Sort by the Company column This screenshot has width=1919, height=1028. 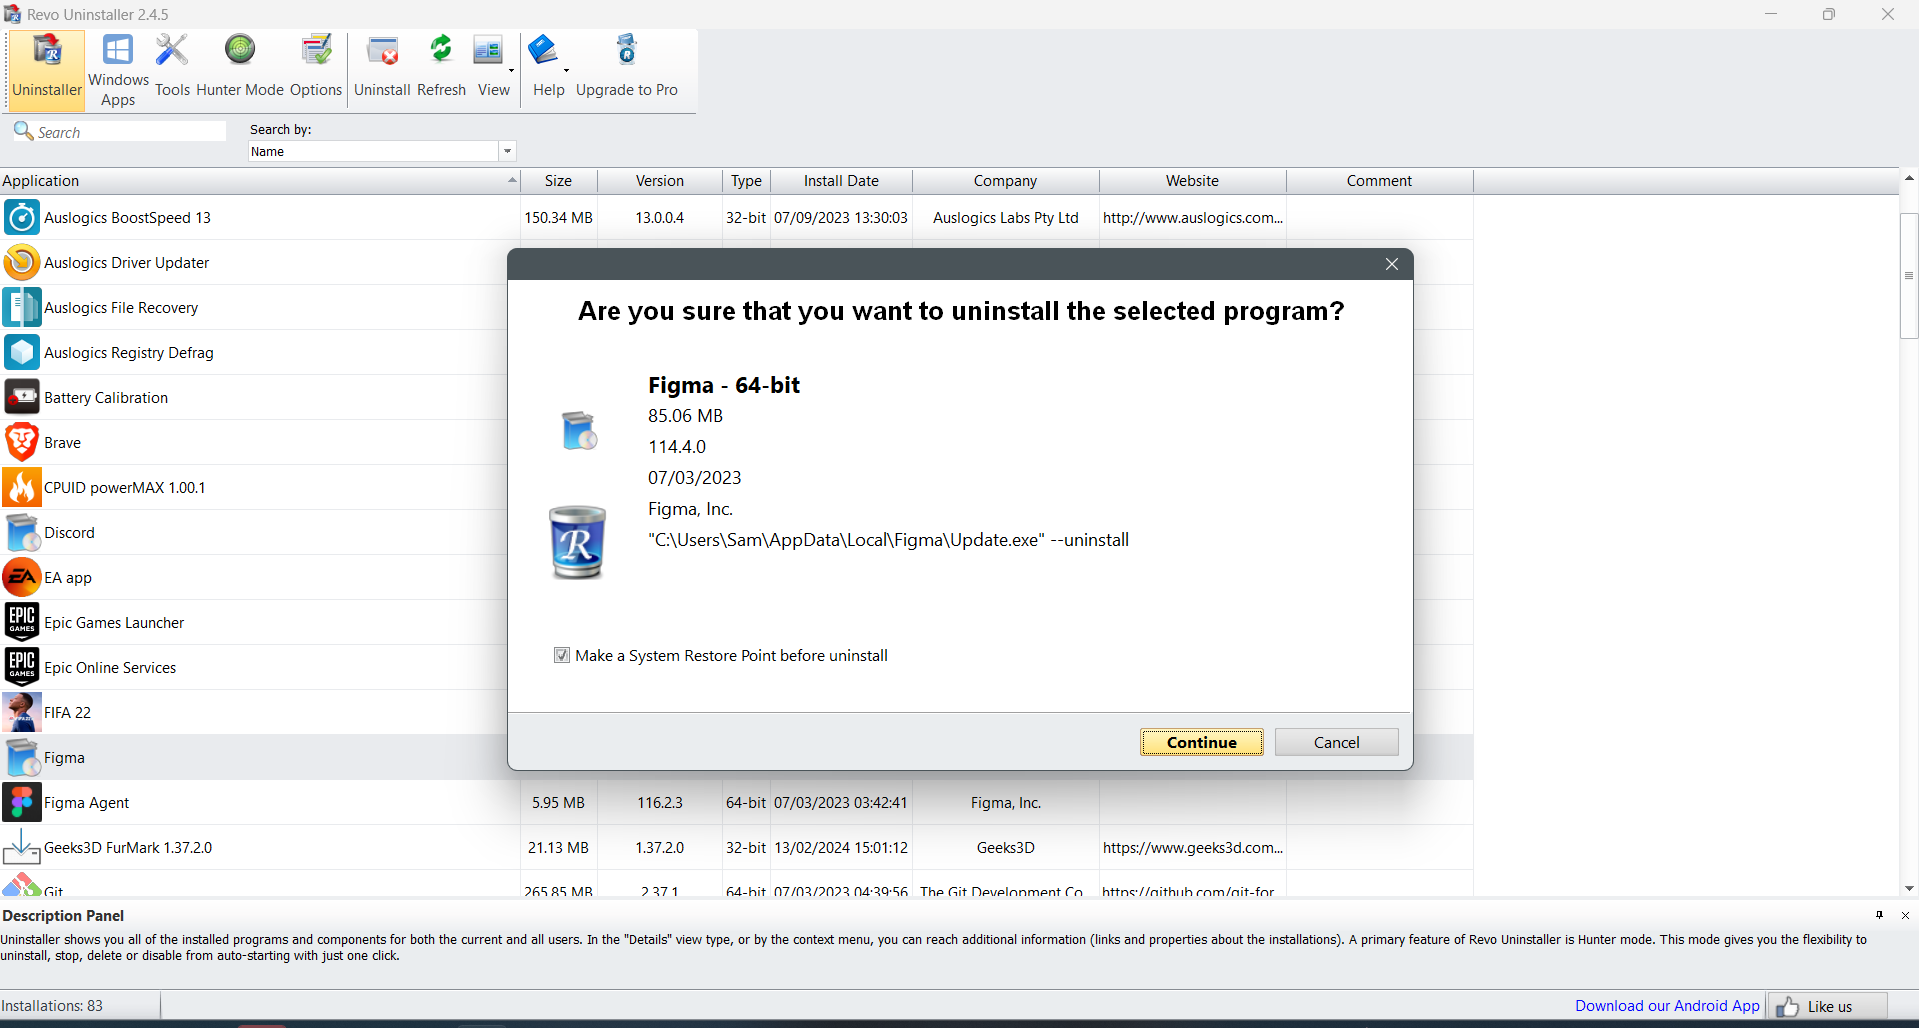click(x=1005, y=181)
